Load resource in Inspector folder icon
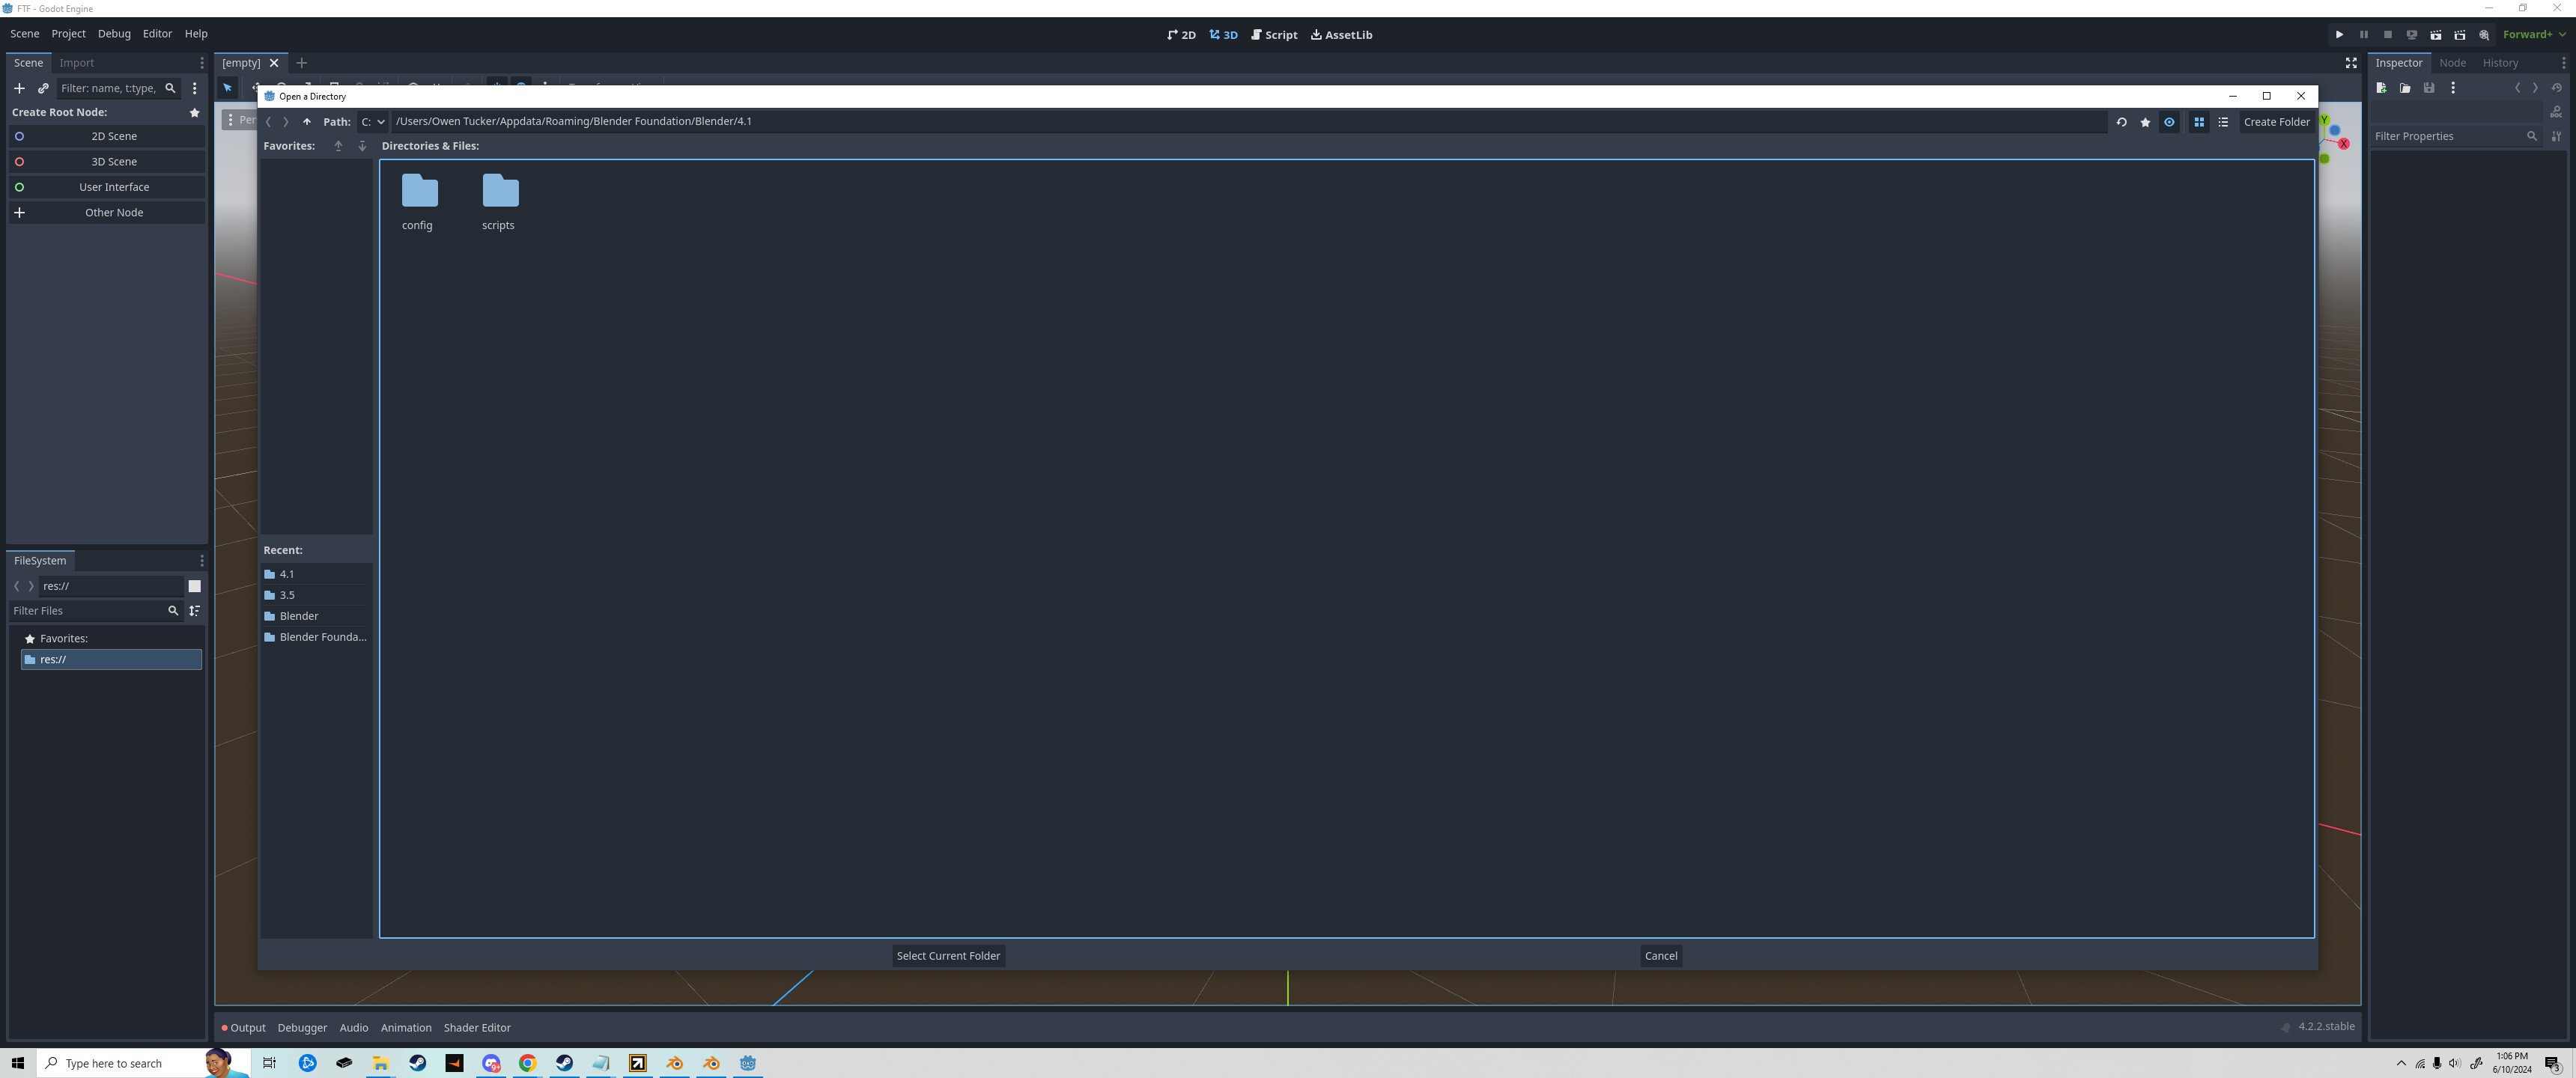 tap(2405, 88)
